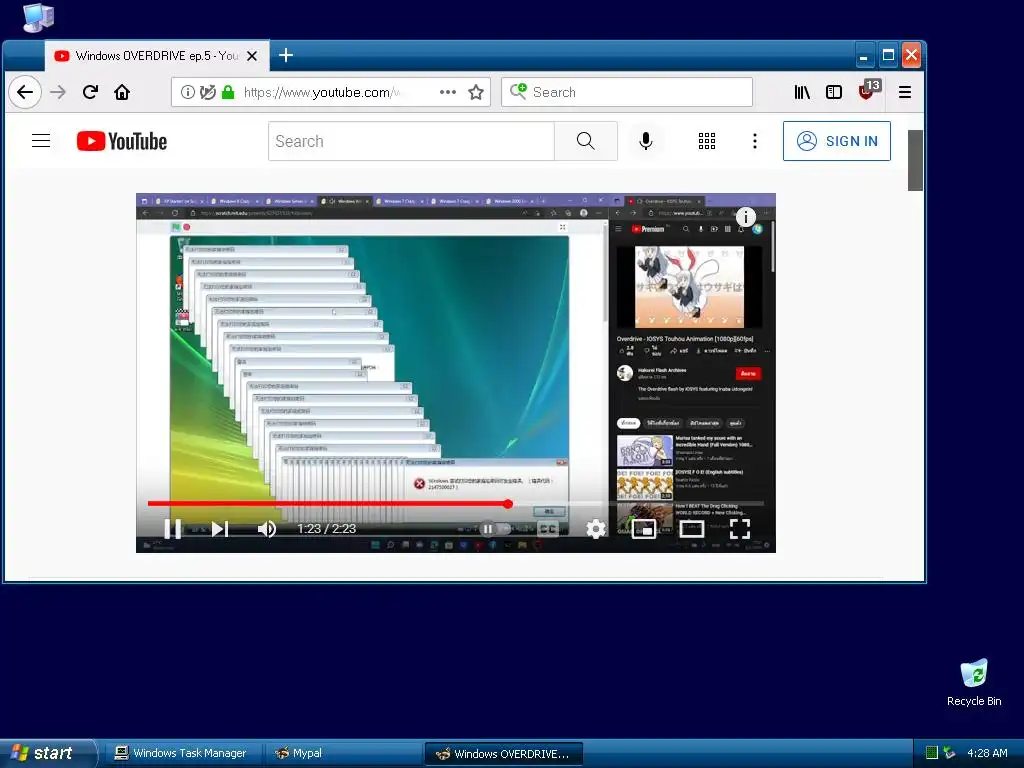Open the Windows start button
The height and width of the screenshot is (768, 1024).
click(47, 753)
